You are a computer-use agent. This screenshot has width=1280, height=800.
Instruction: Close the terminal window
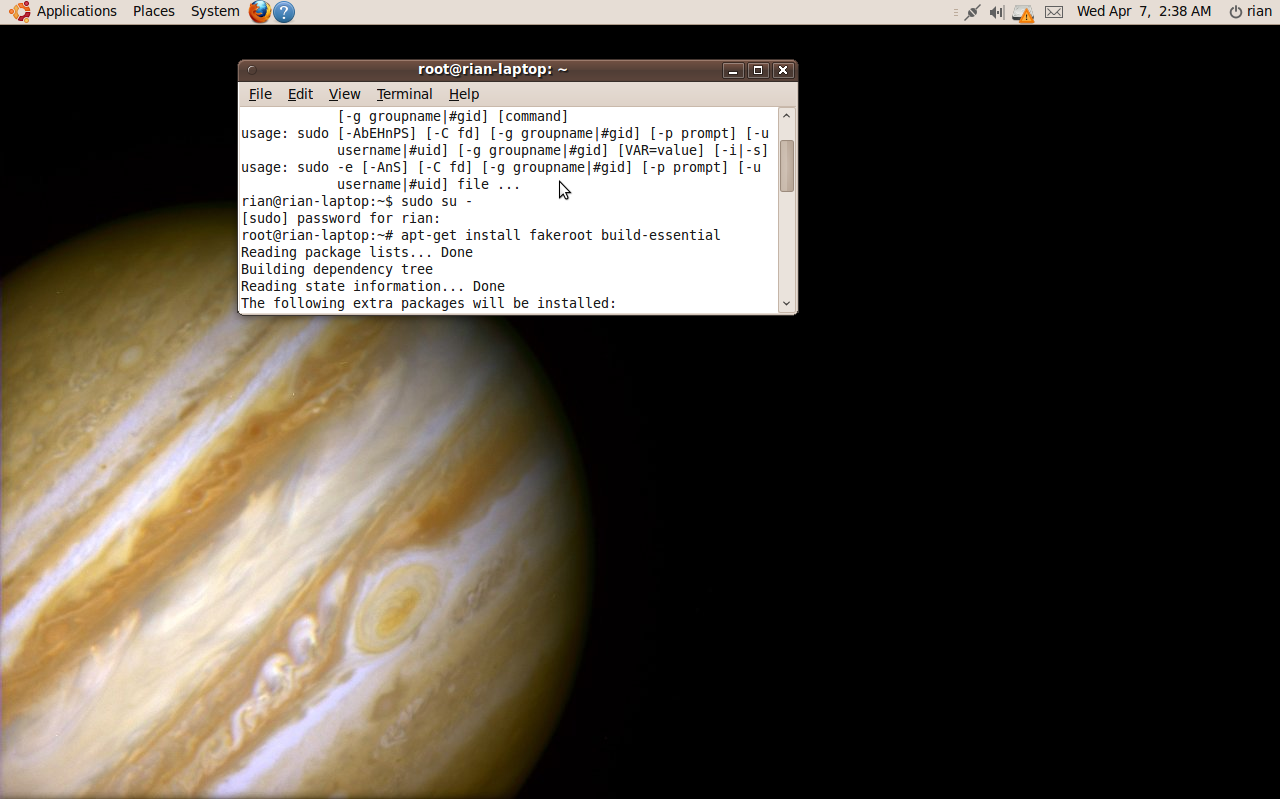[783, 70]
